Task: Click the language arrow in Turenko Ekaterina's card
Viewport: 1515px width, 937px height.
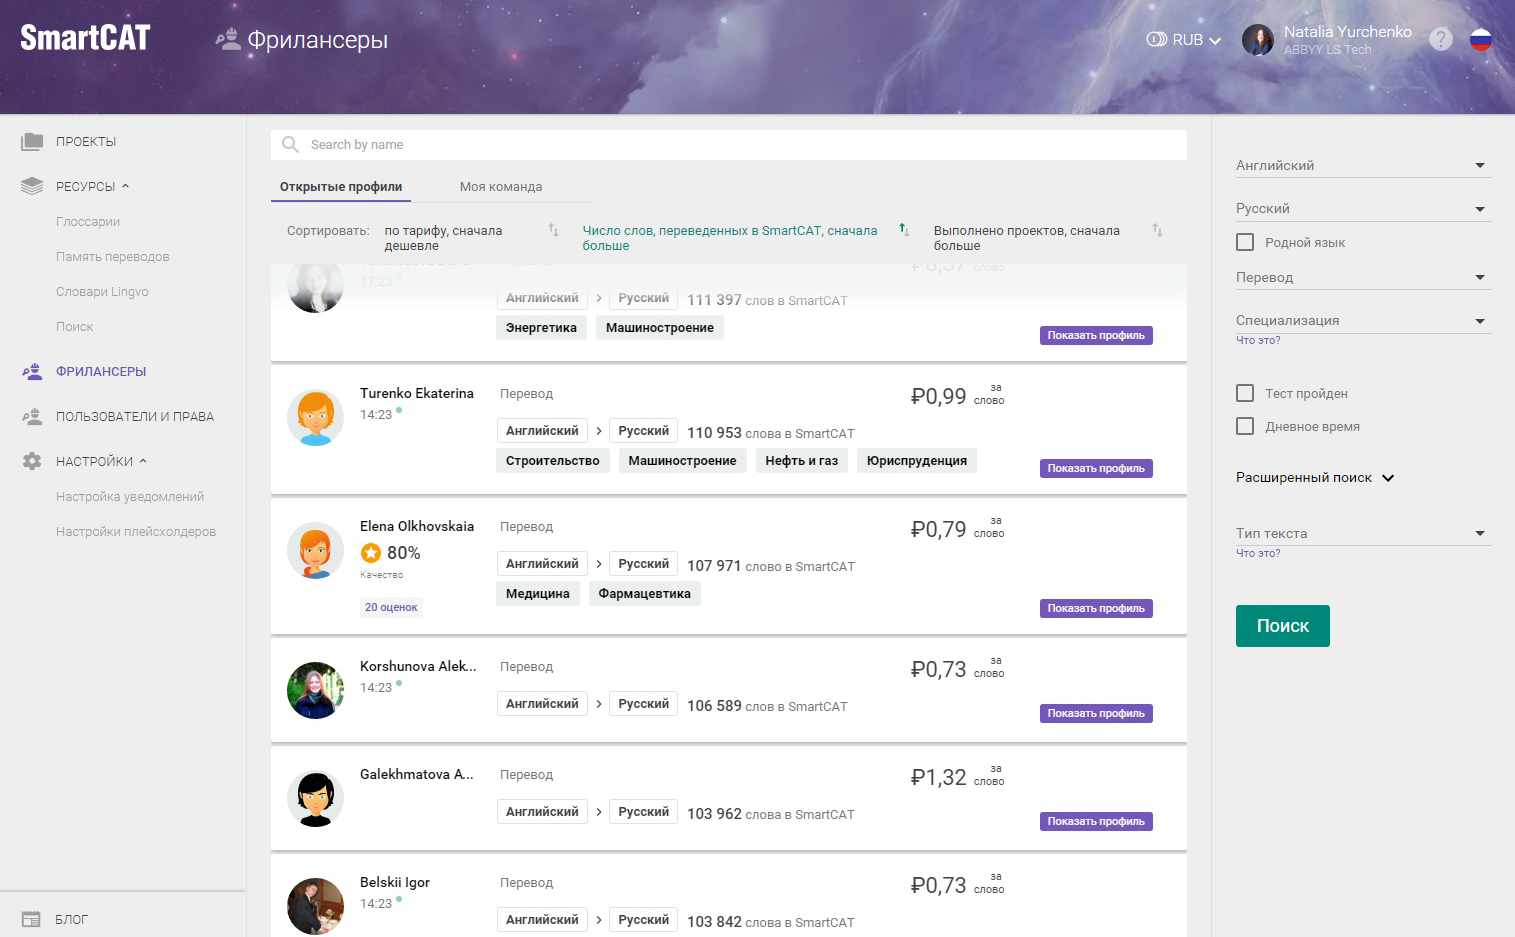Action: pos(598,431)
